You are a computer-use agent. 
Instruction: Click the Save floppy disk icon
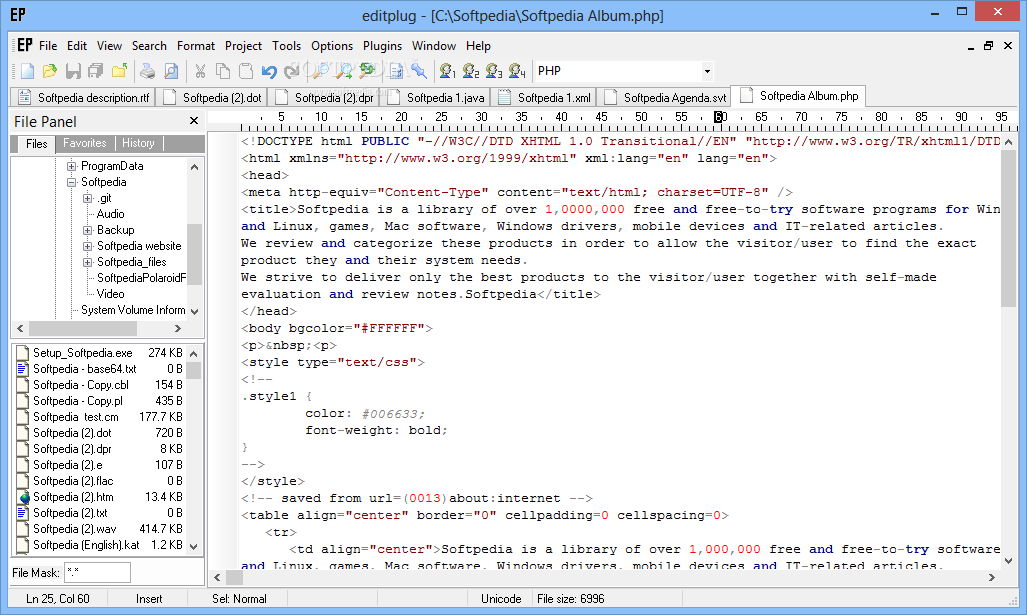pos(73,71)
